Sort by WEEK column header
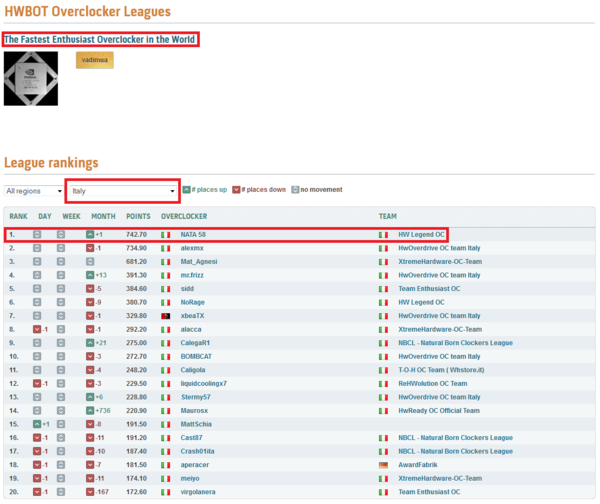 (x=72, y=216)
